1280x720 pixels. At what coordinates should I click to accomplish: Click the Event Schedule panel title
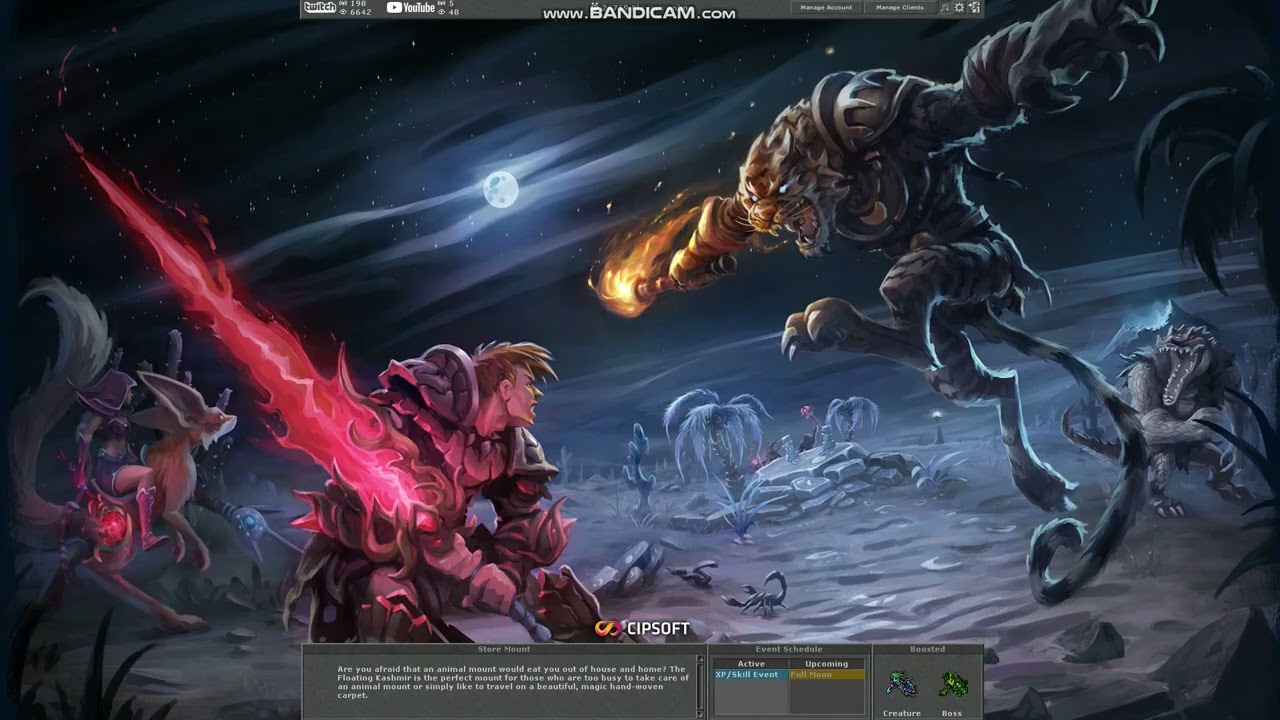789,649
